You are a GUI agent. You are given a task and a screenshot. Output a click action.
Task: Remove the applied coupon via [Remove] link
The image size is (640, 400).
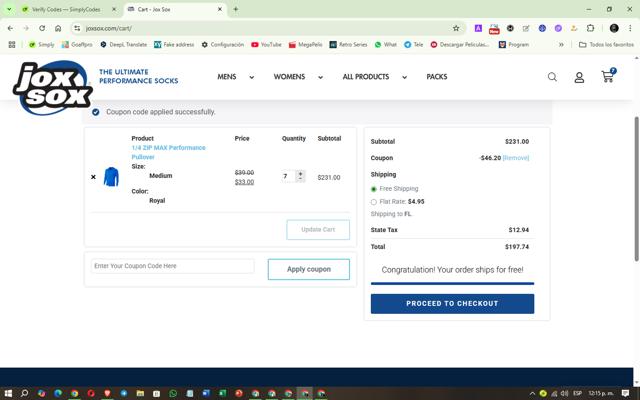pos(516,158)
